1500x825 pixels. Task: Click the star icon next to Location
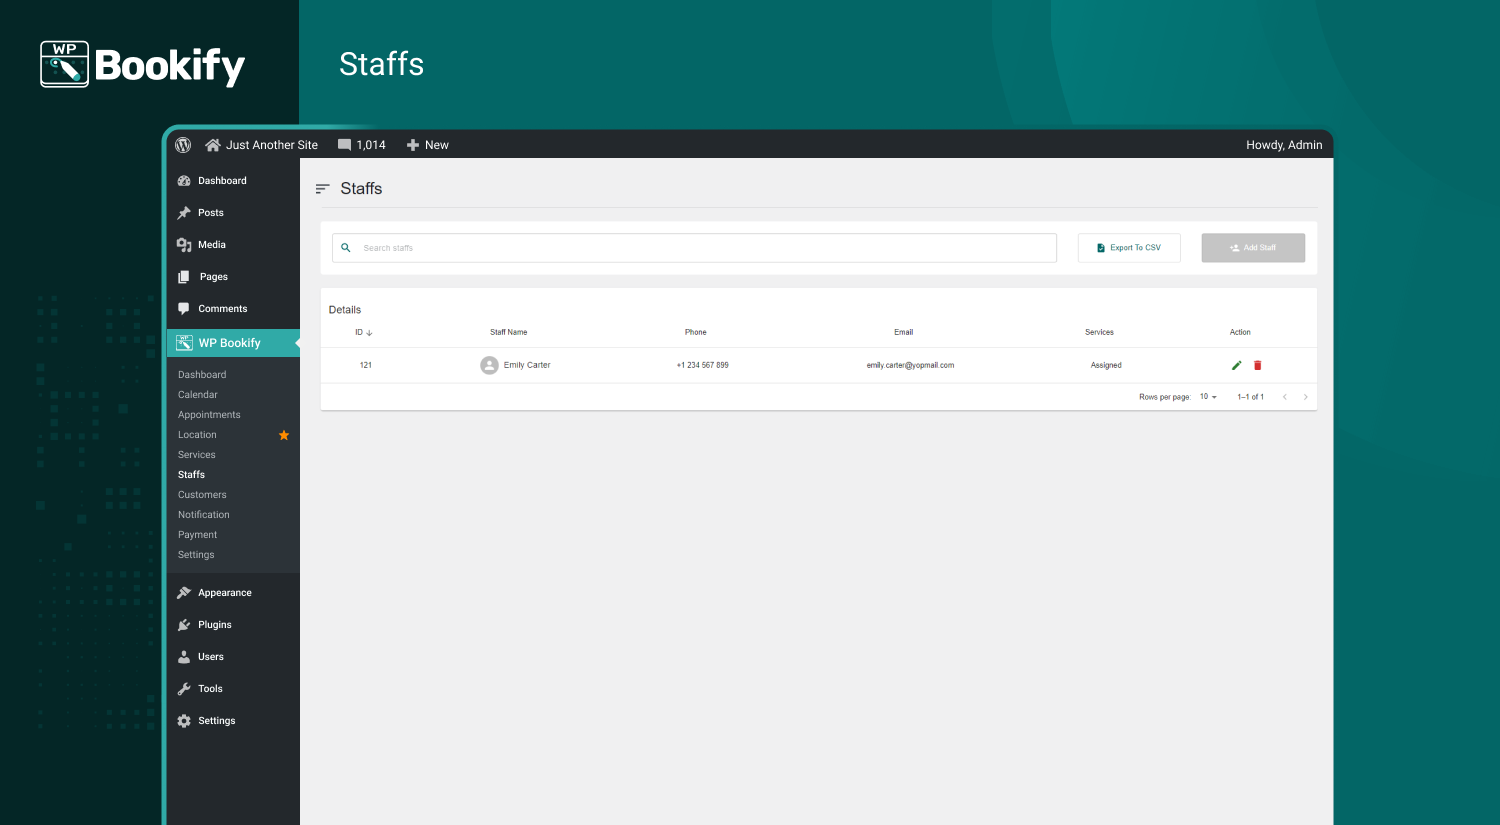coord(284,434)
